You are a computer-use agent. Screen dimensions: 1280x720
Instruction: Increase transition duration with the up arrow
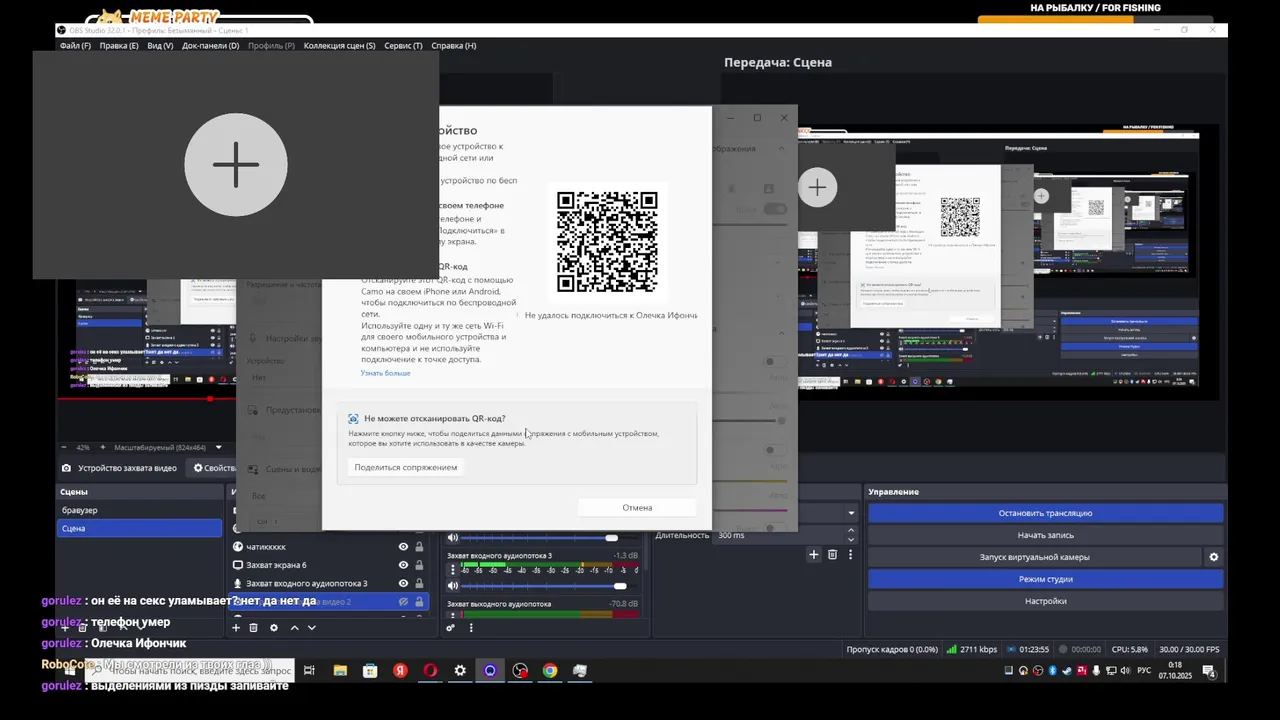point(853,532)
